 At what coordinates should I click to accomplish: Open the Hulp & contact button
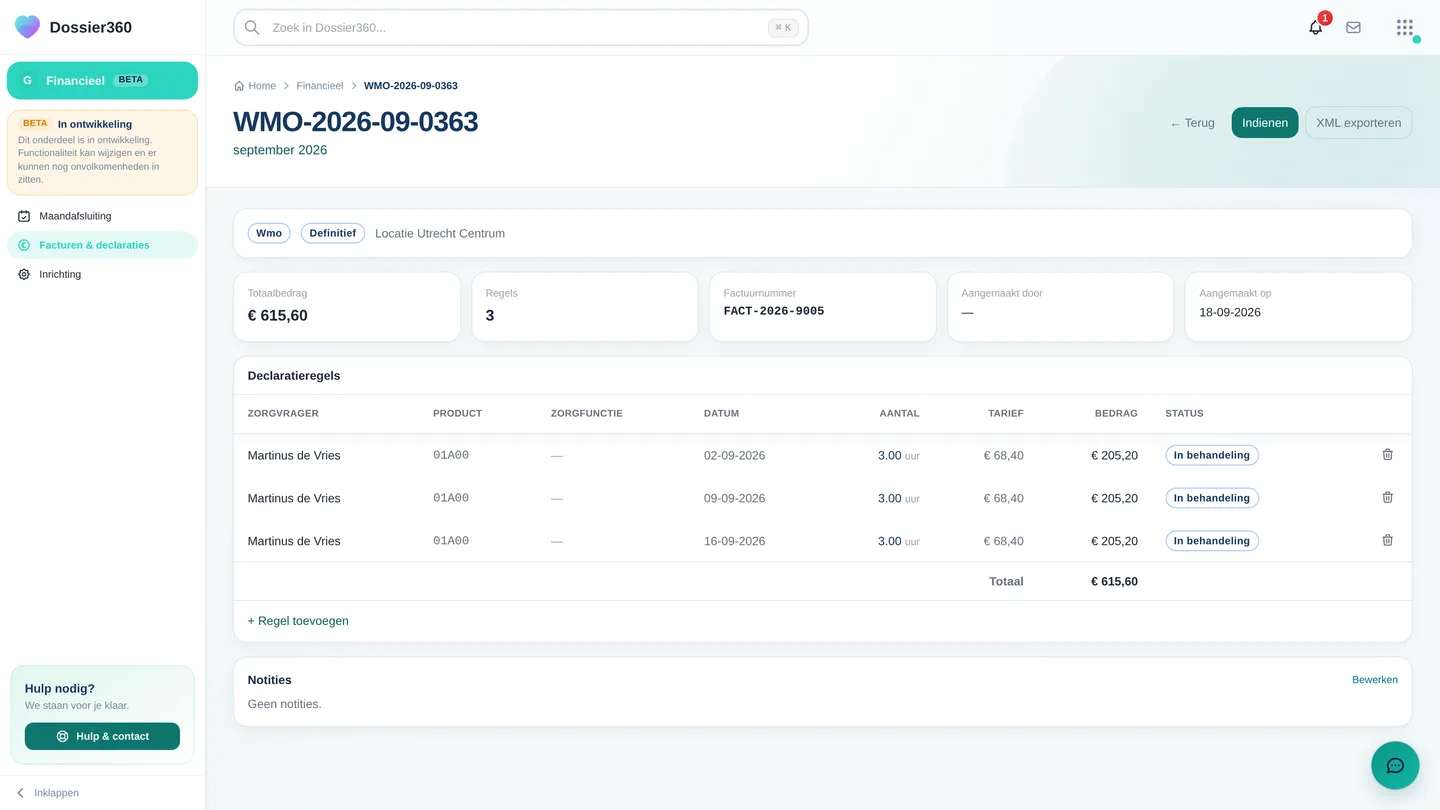point(102,736)
